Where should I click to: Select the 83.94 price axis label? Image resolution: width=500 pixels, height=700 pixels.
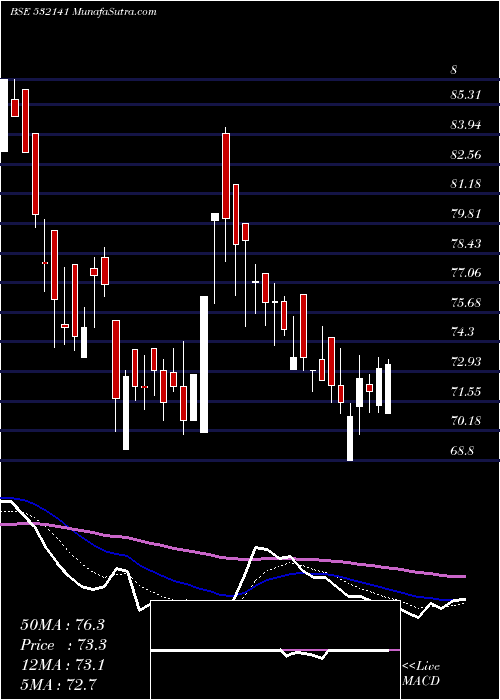467,125
